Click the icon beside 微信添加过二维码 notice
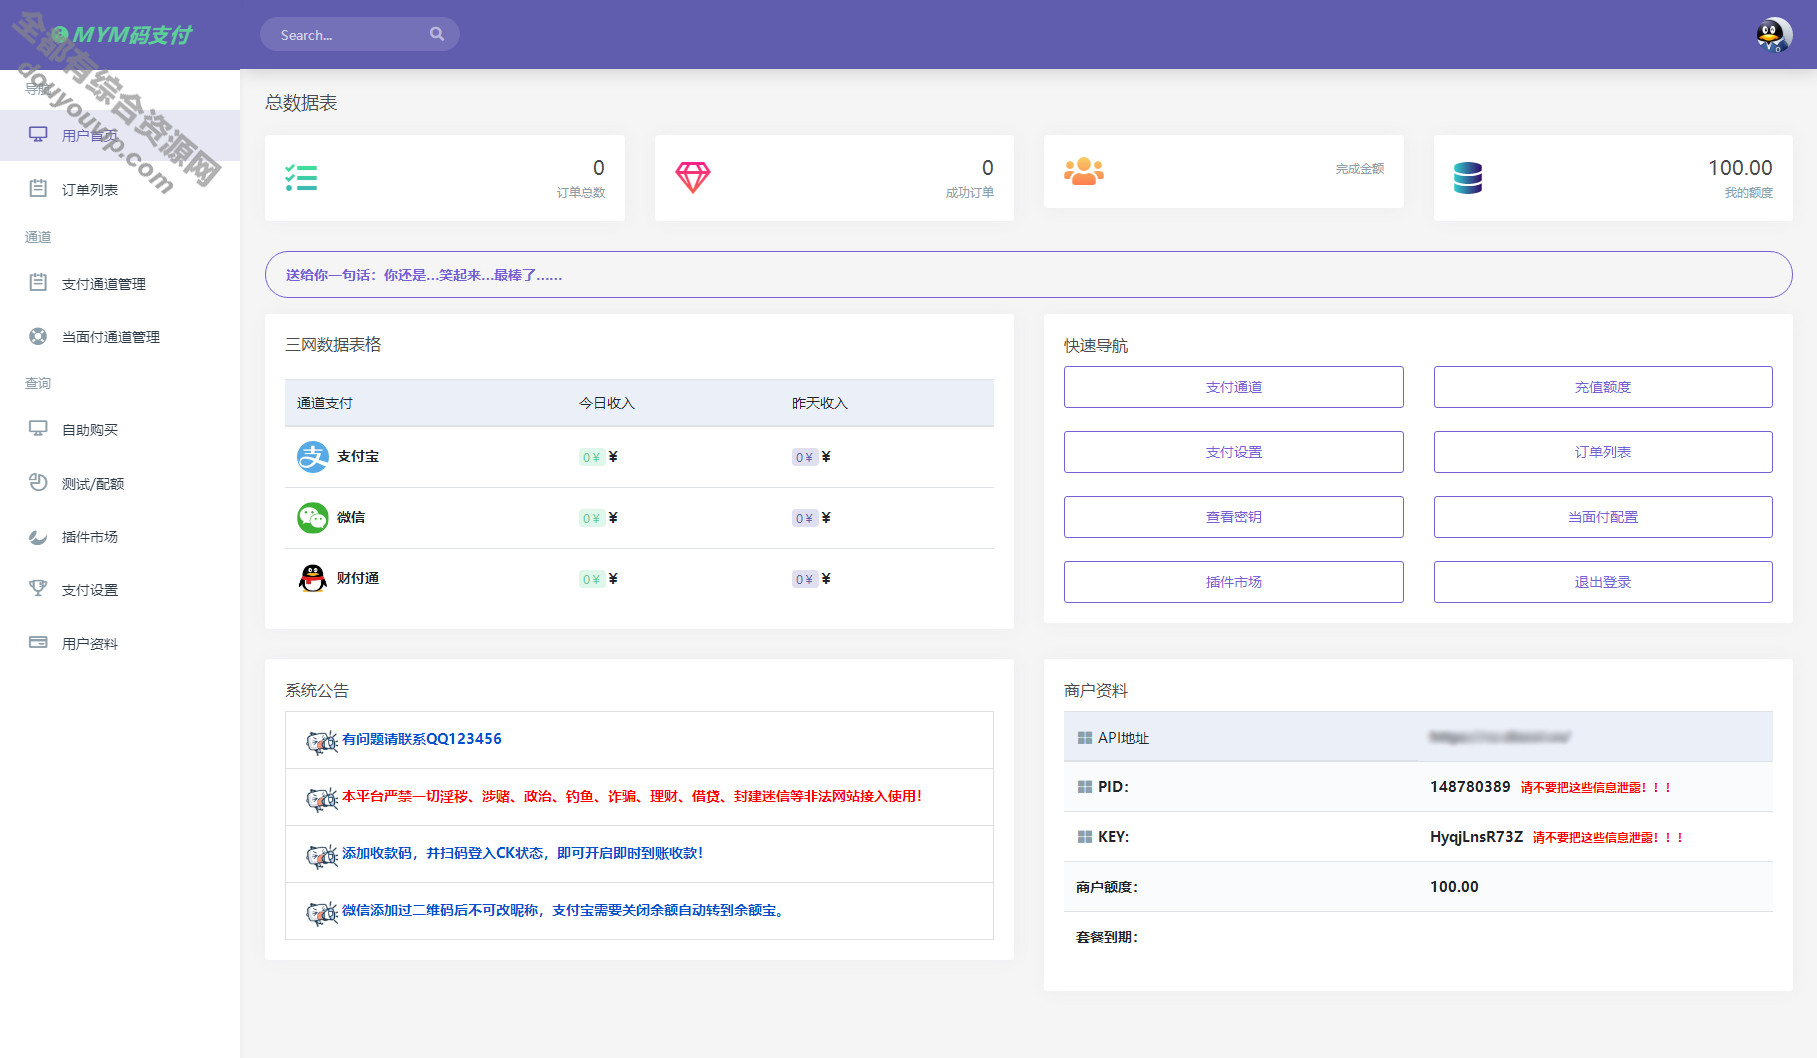This screenshot has height=1058, width=1817. pos(322,912)
